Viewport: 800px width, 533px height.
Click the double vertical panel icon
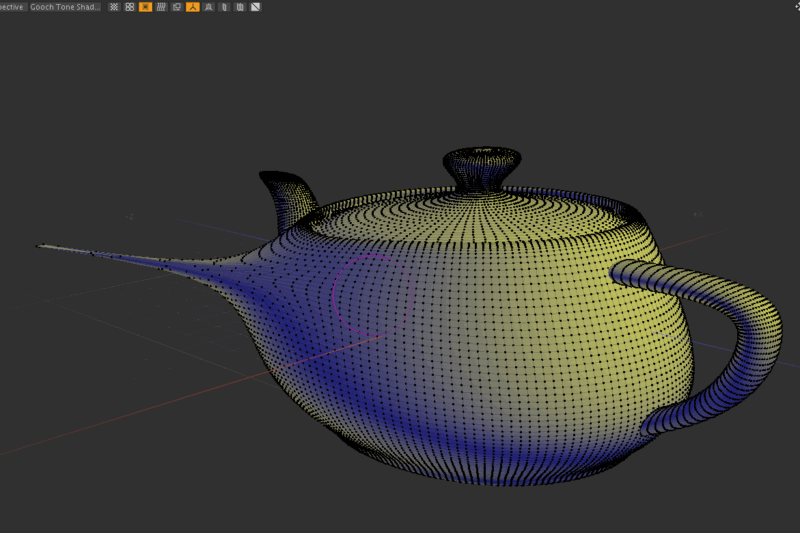tap(239, 6)
